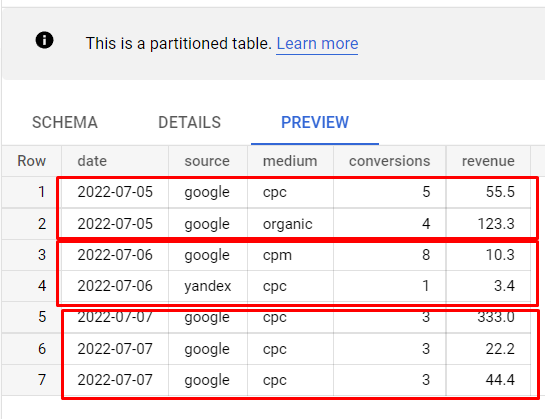Select date cell in row 2
The image size is (545, 419).
115,224
